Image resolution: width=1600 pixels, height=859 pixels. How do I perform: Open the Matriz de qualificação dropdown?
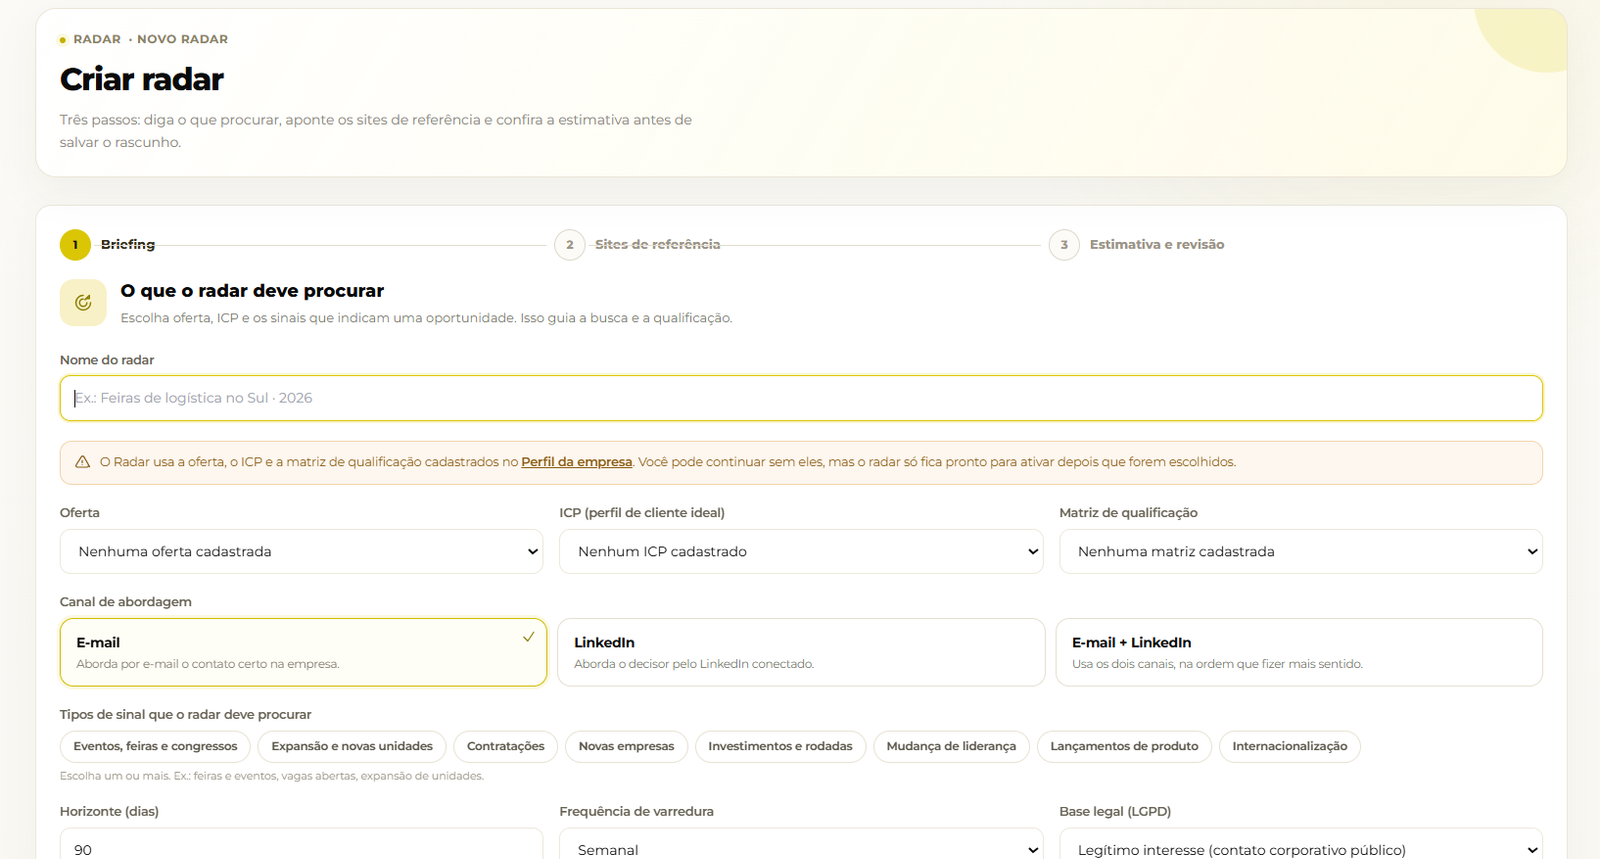[x=1301, y=552]
